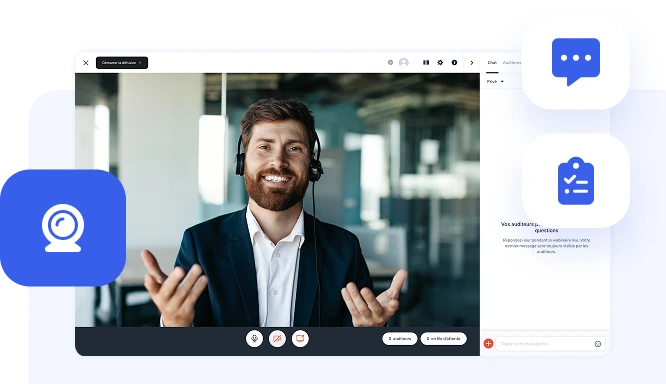
Task: Click the presenter video feed
Action: (x=277, y=200)
